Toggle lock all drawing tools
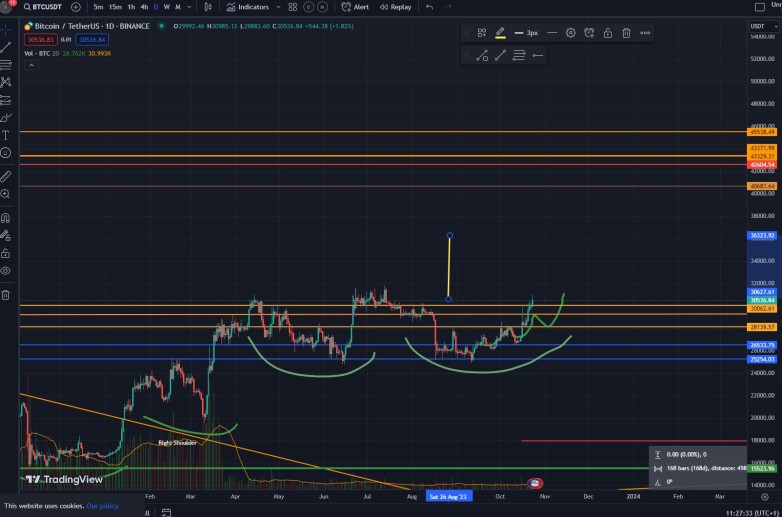The image size is (782, 517). pos(6,253)
